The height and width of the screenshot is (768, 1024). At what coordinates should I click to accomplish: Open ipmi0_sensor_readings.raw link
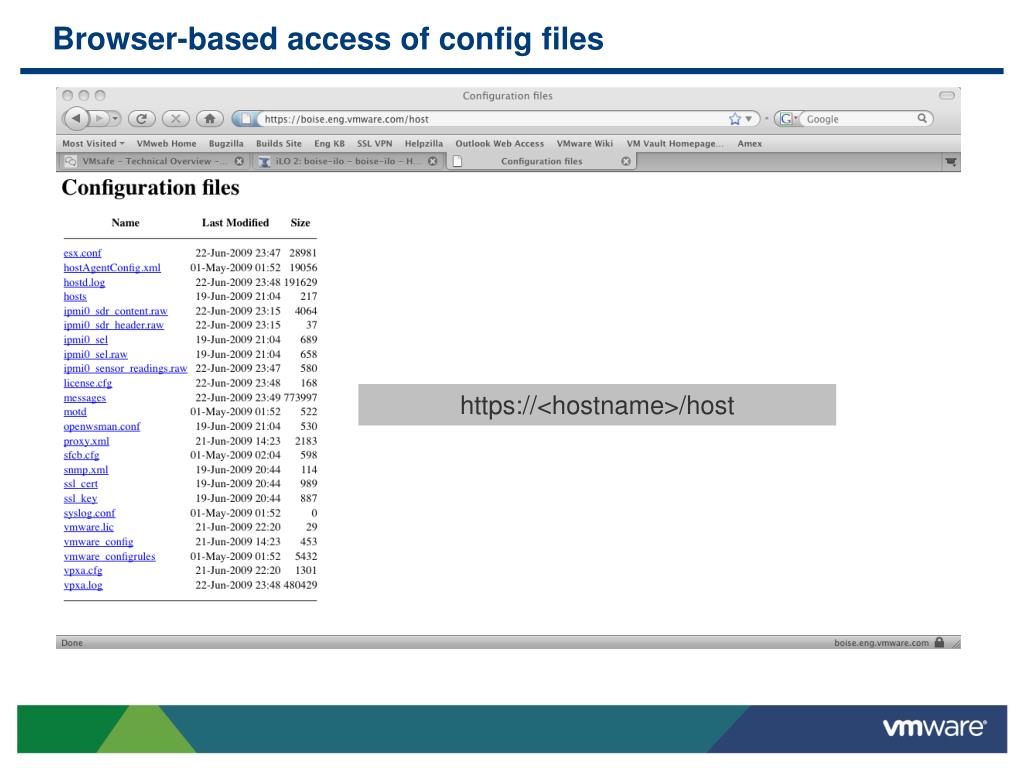click(125, 368)
